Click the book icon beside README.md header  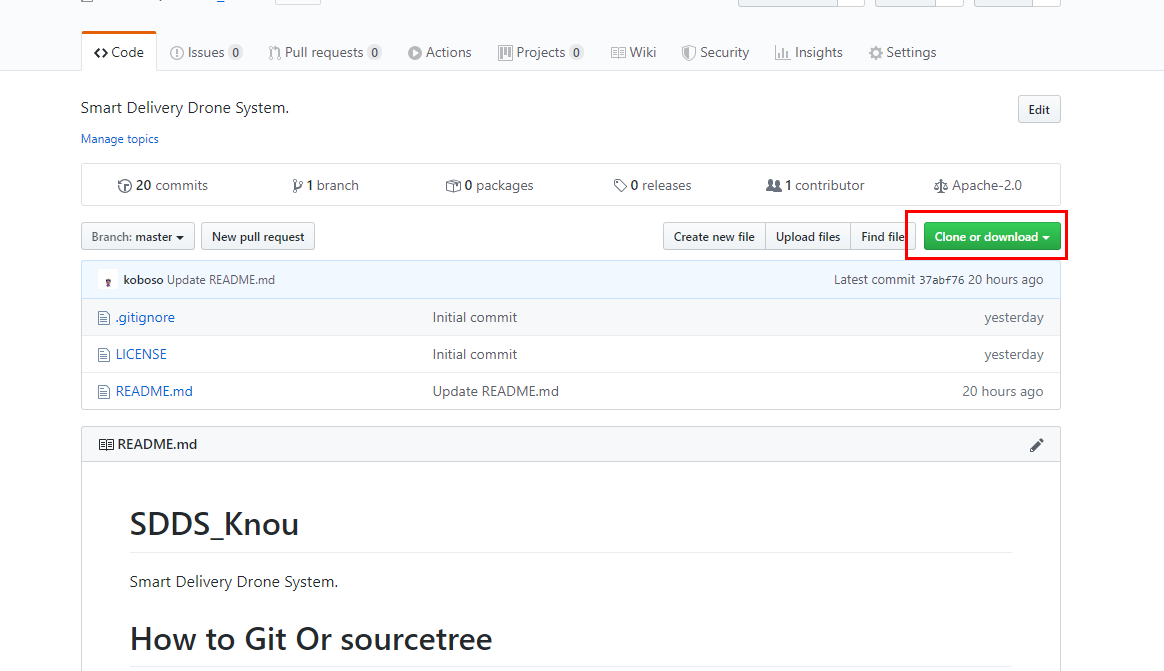pyautogui.click(x=106, y=445)
